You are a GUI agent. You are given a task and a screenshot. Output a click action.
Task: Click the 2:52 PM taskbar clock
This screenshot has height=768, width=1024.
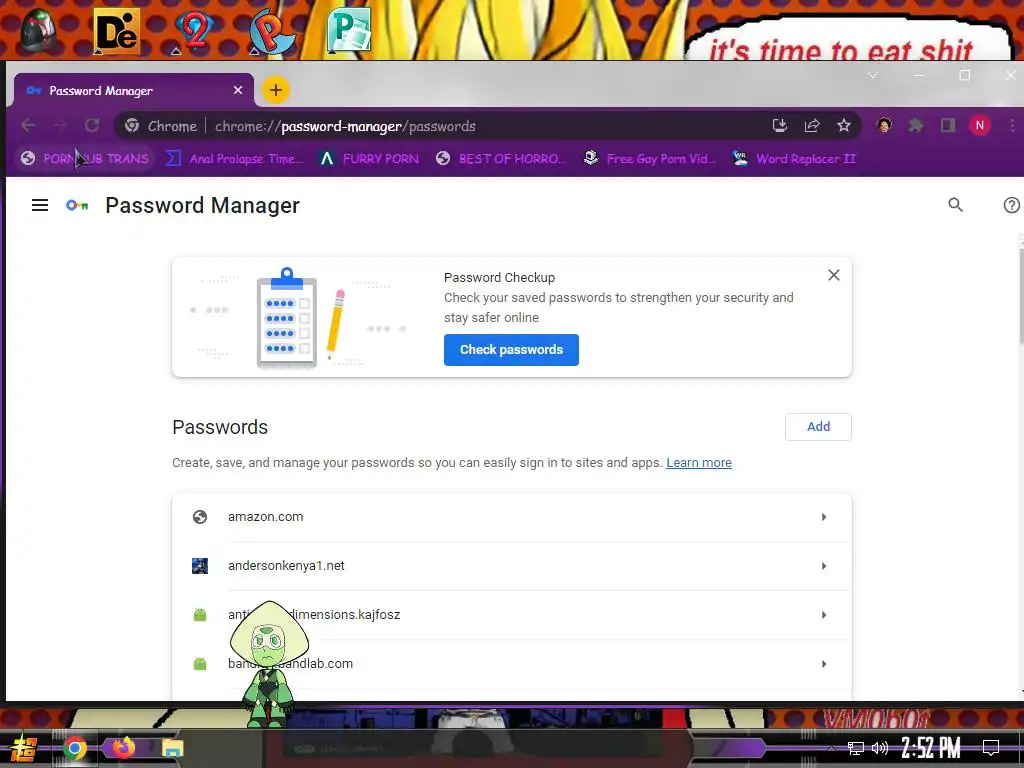pos(931,748)
